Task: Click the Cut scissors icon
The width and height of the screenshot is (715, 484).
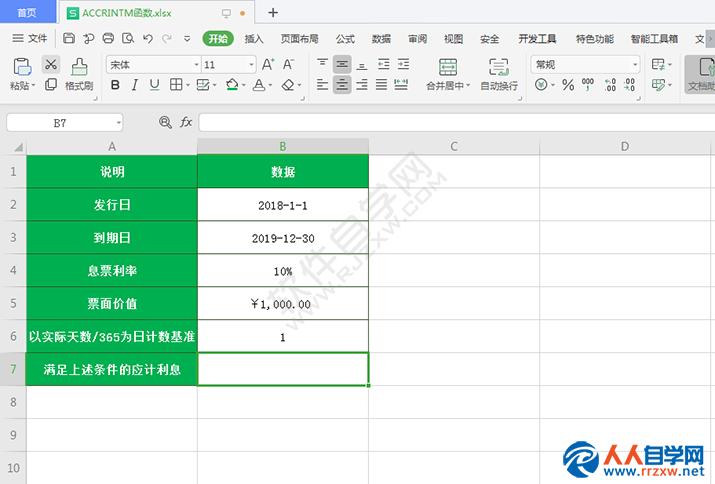Action: [x=51, y=65]
